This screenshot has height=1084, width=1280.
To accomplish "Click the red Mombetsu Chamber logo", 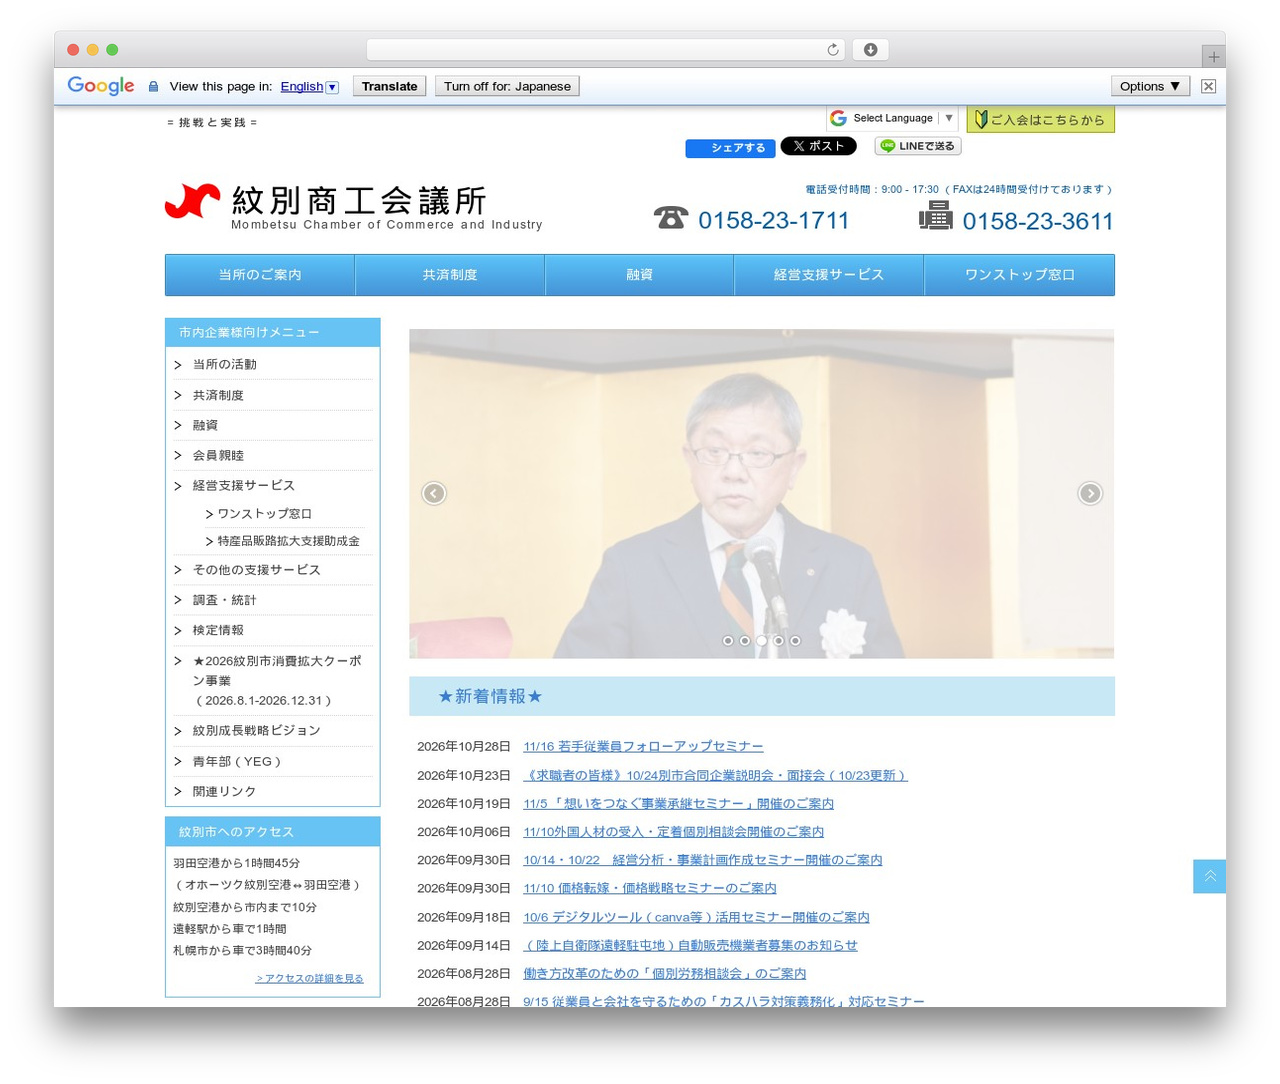I will (192, 201).
